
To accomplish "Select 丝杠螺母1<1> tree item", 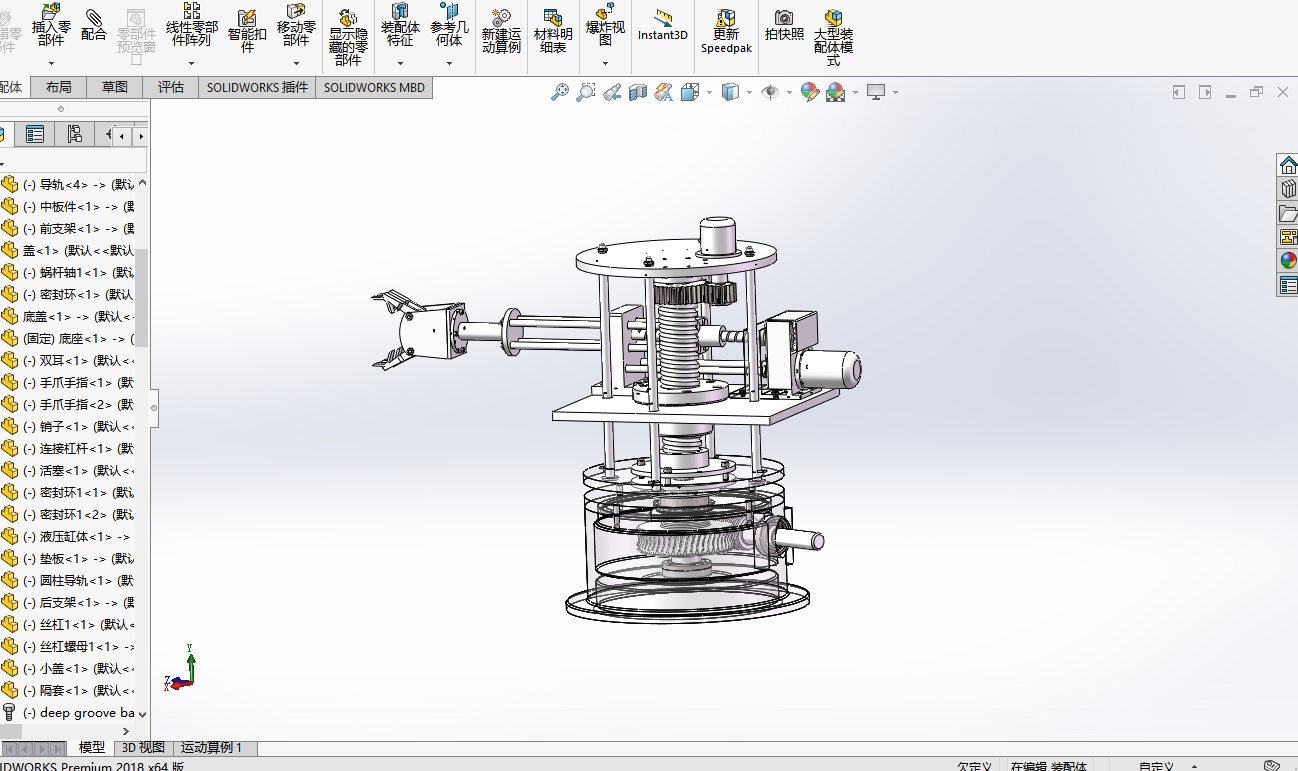I will click(68, 646).
